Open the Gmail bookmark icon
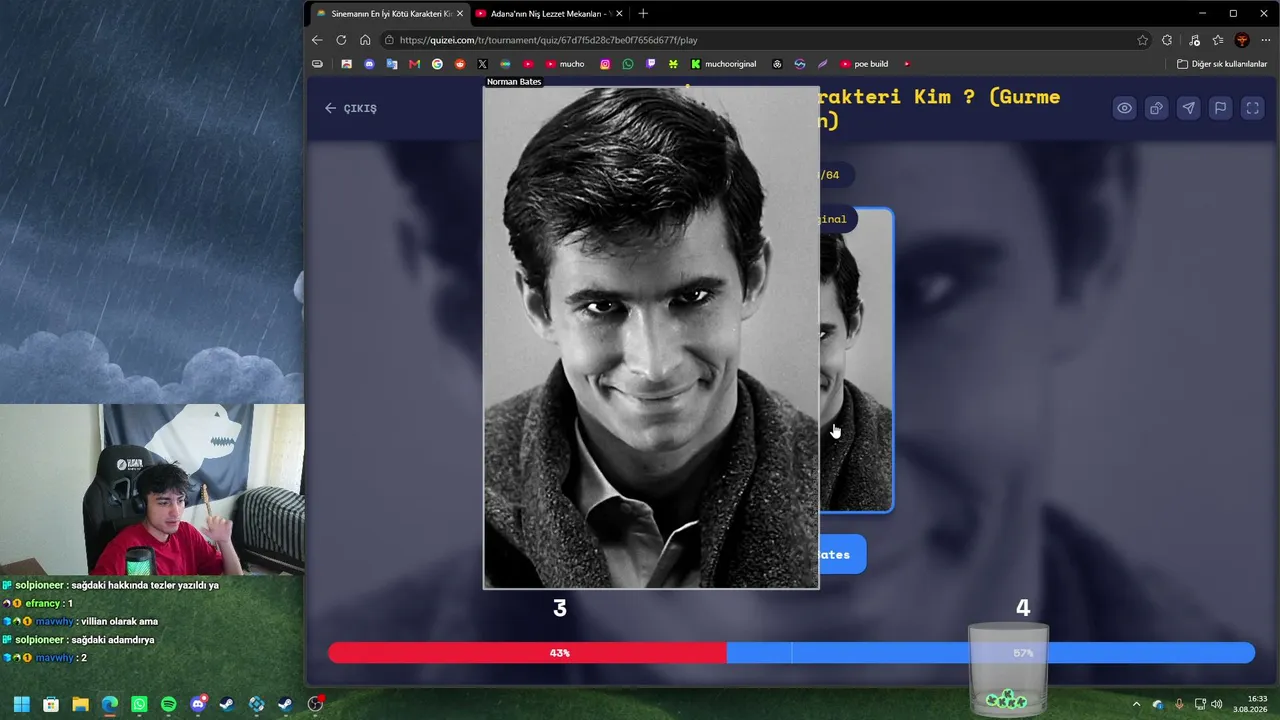Screen dimensions: 1280x720 [x=414, y=64]
